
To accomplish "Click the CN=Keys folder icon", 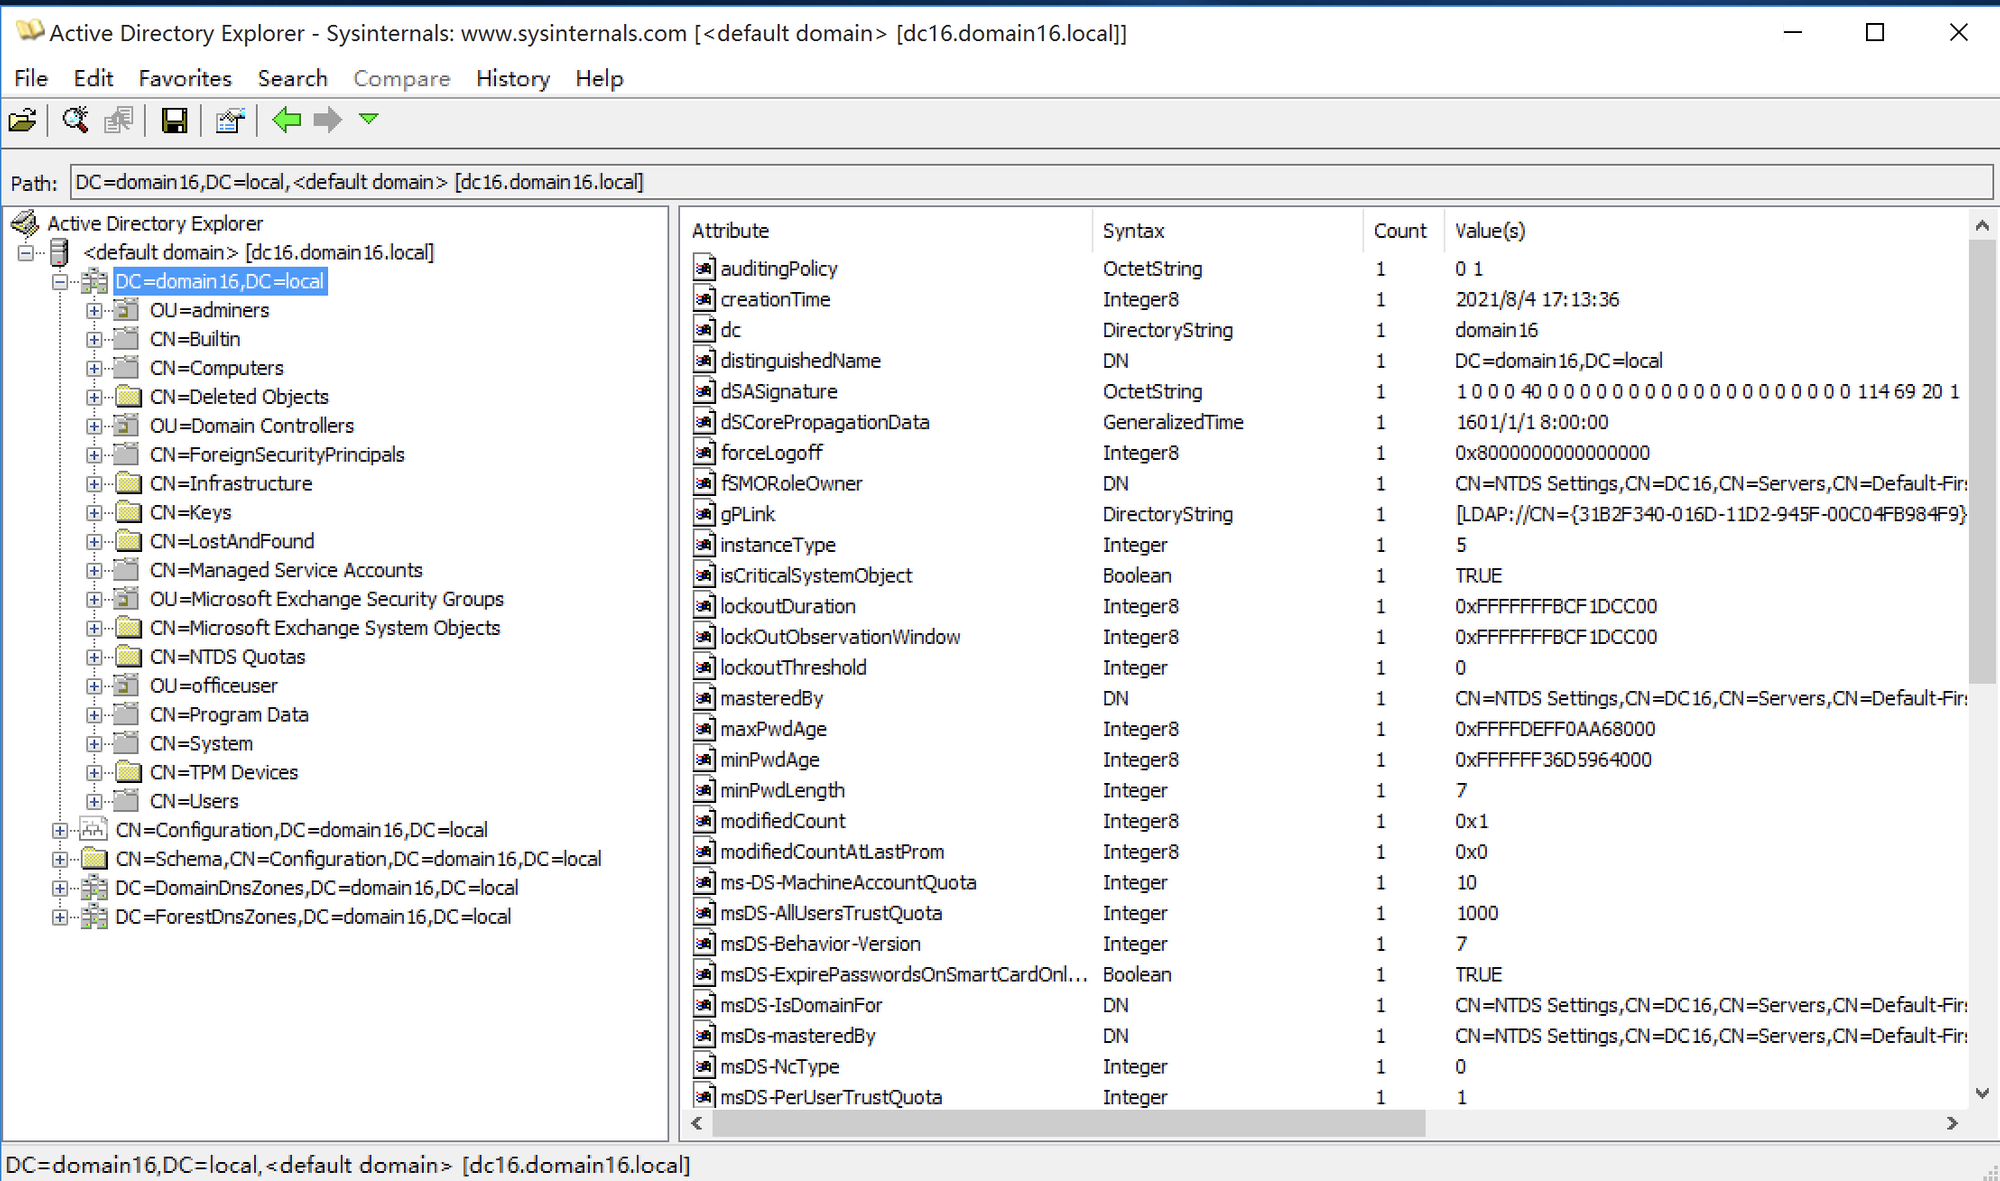I will click(127, 512).
